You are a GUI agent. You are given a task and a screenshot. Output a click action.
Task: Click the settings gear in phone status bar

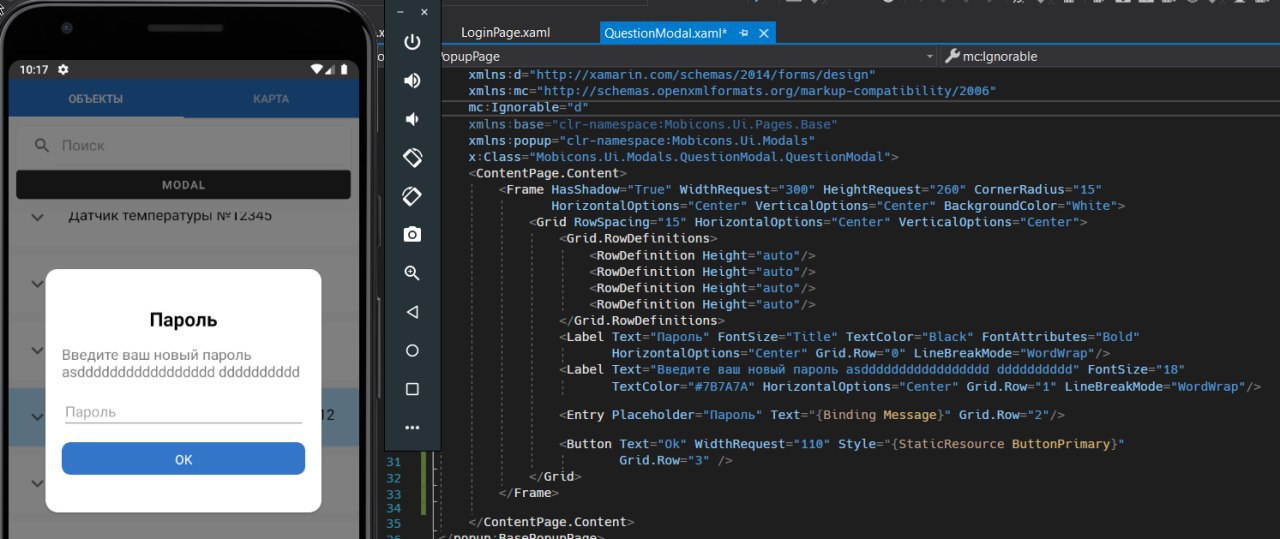click(63, 70)
